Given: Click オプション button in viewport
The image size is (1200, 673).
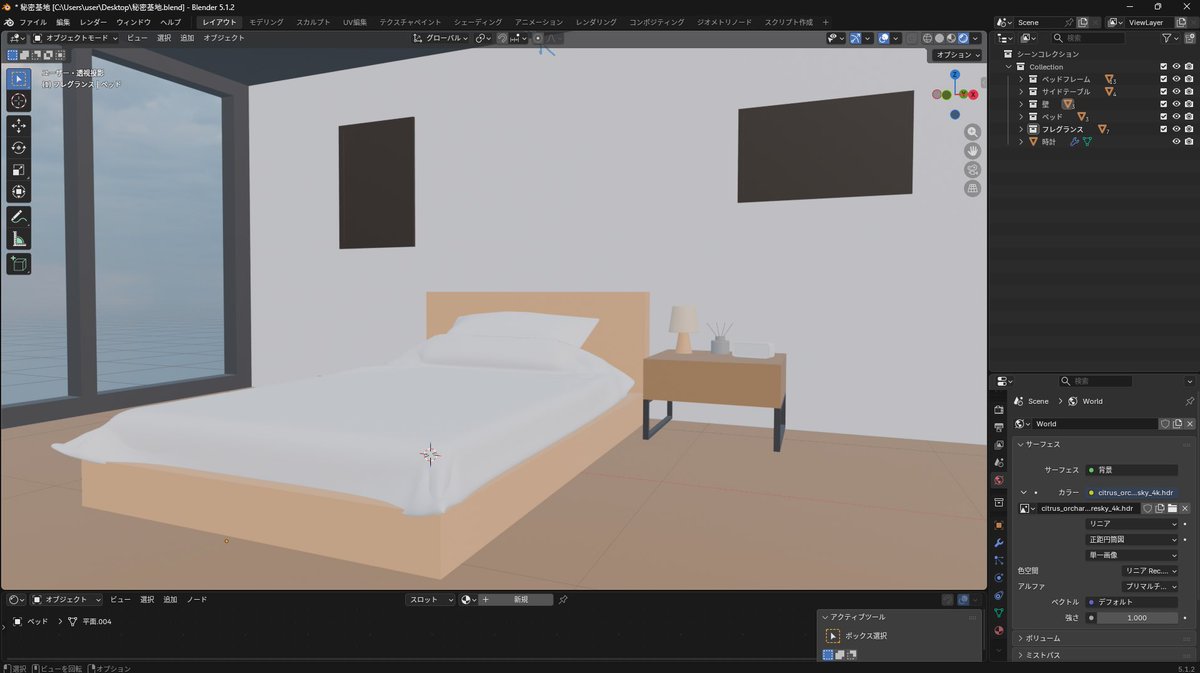Looking at the screenshot, I should [x=957, y=55].
